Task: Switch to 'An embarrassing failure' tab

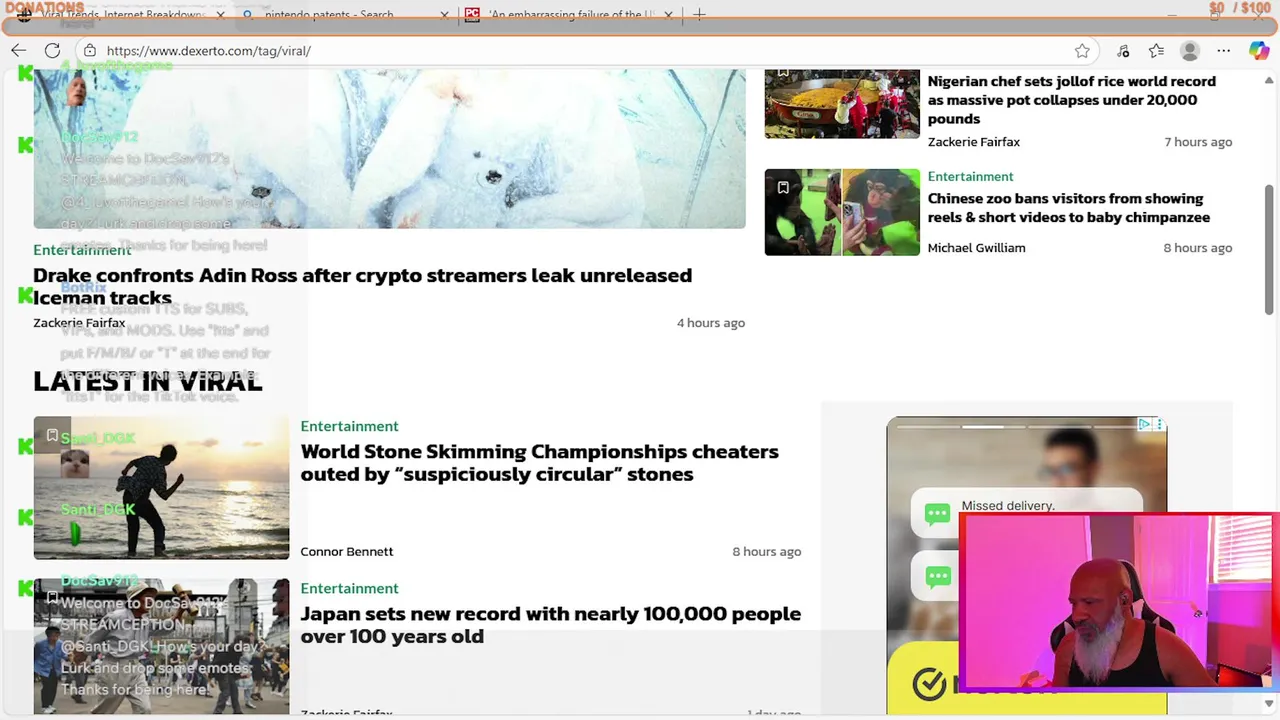Action: 570,15
